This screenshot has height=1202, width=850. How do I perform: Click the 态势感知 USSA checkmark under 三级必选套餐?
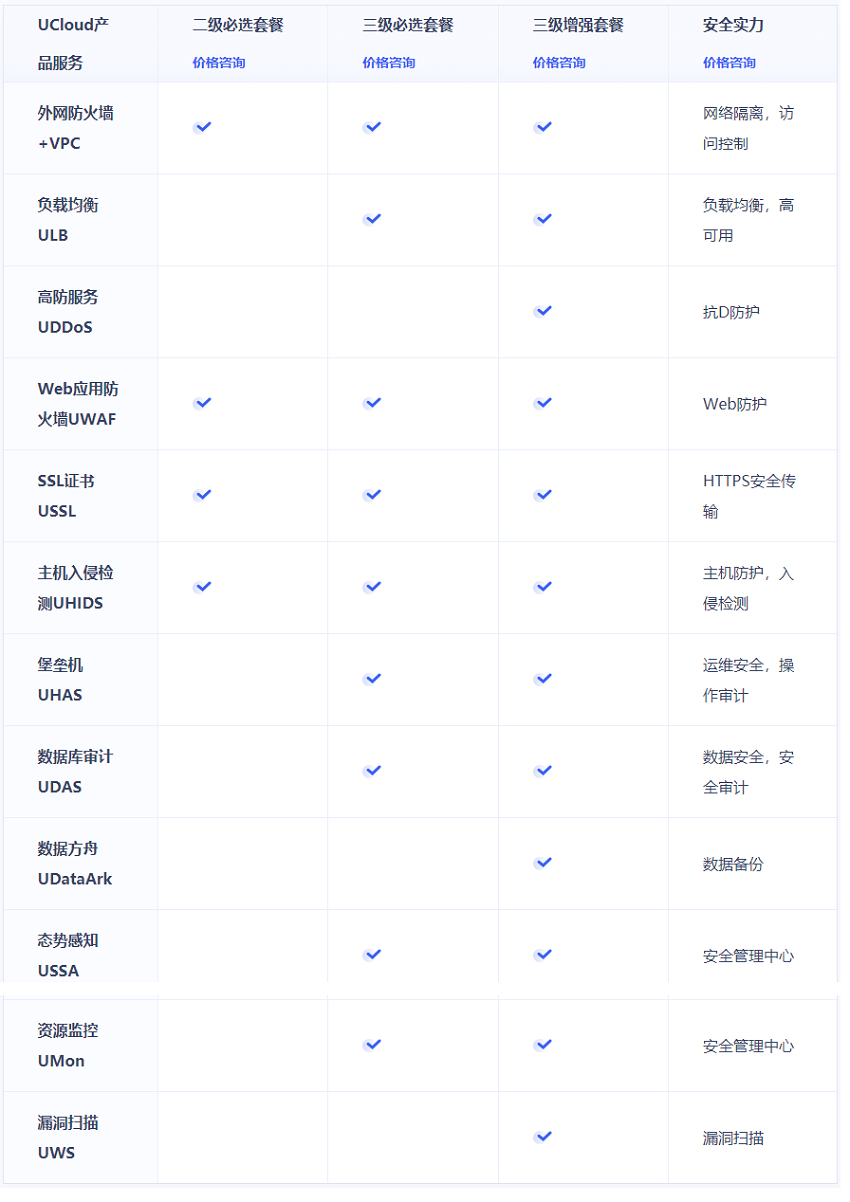373,955
